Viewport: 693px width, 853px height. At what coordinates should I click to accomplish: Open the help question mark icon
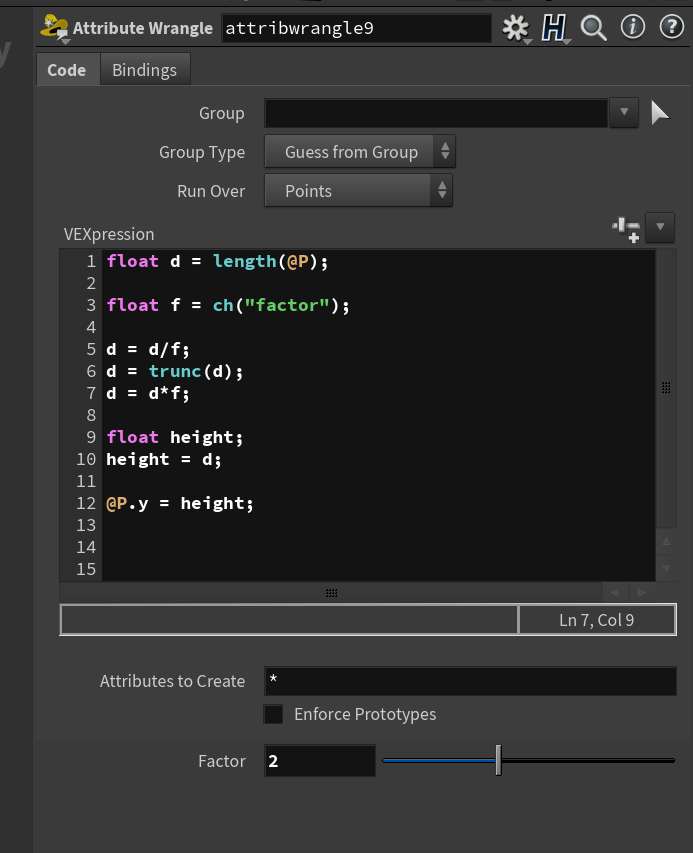[672, 27]
